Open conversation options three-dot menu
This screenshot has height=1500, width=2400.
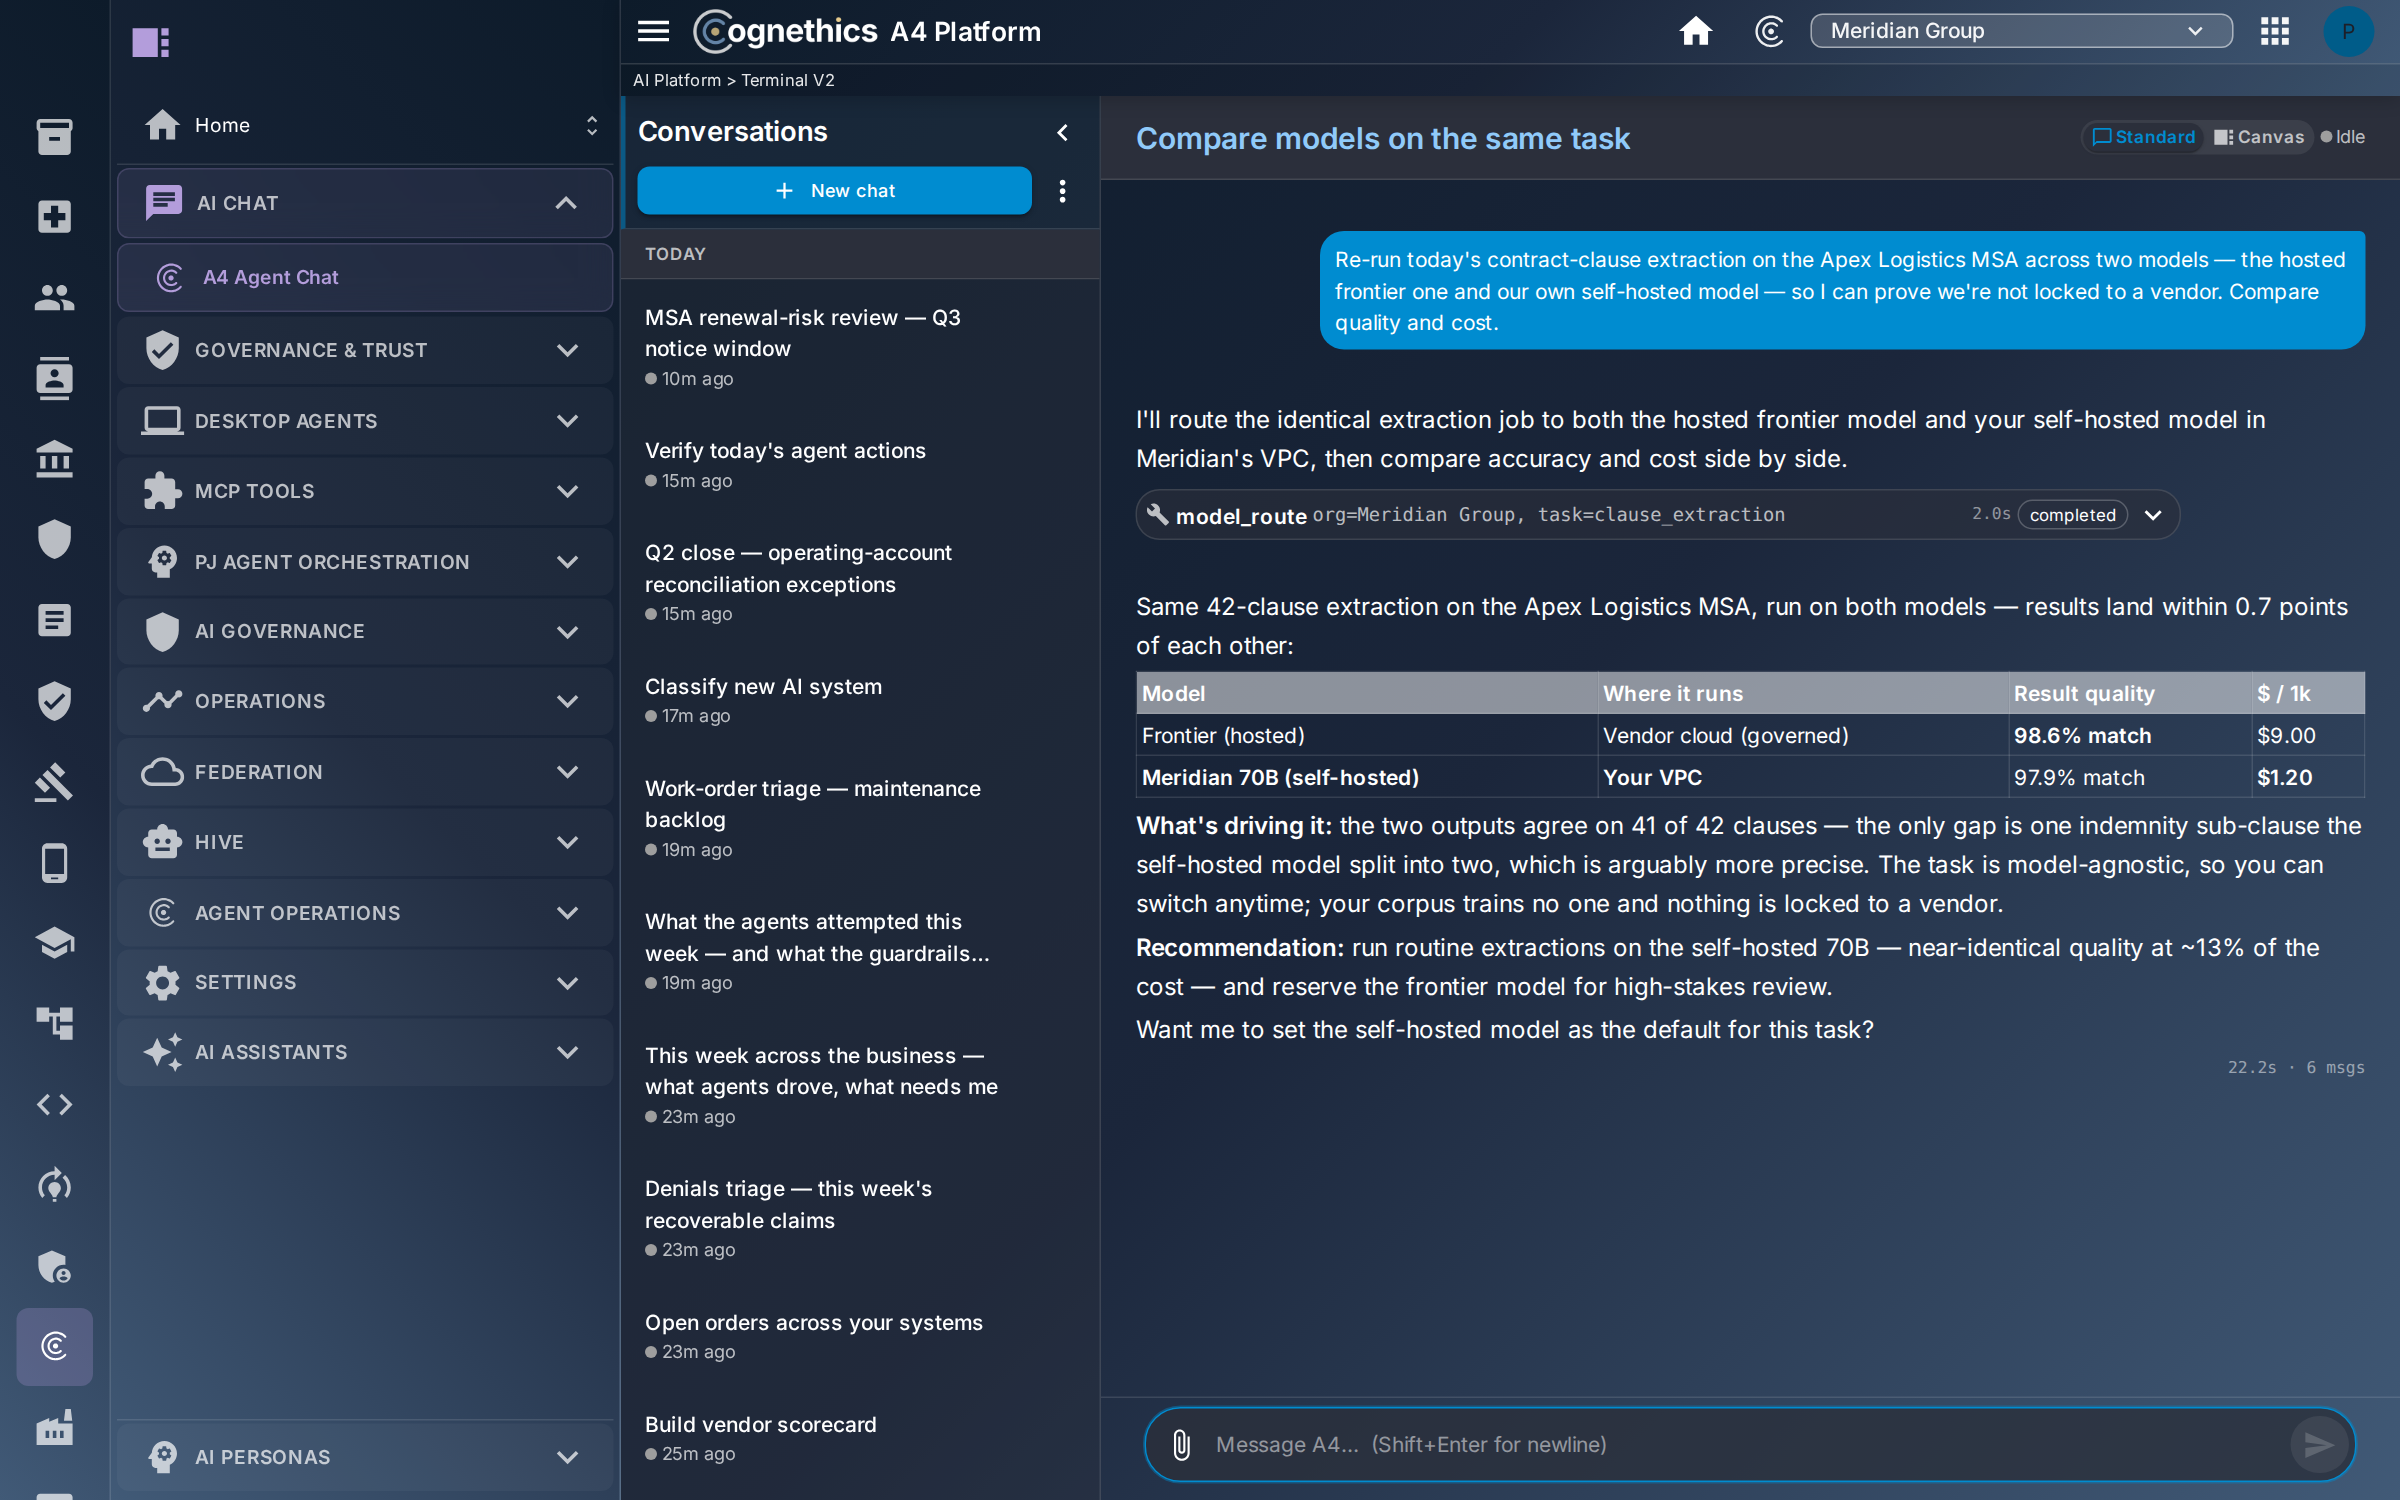tap(1062, 190)
